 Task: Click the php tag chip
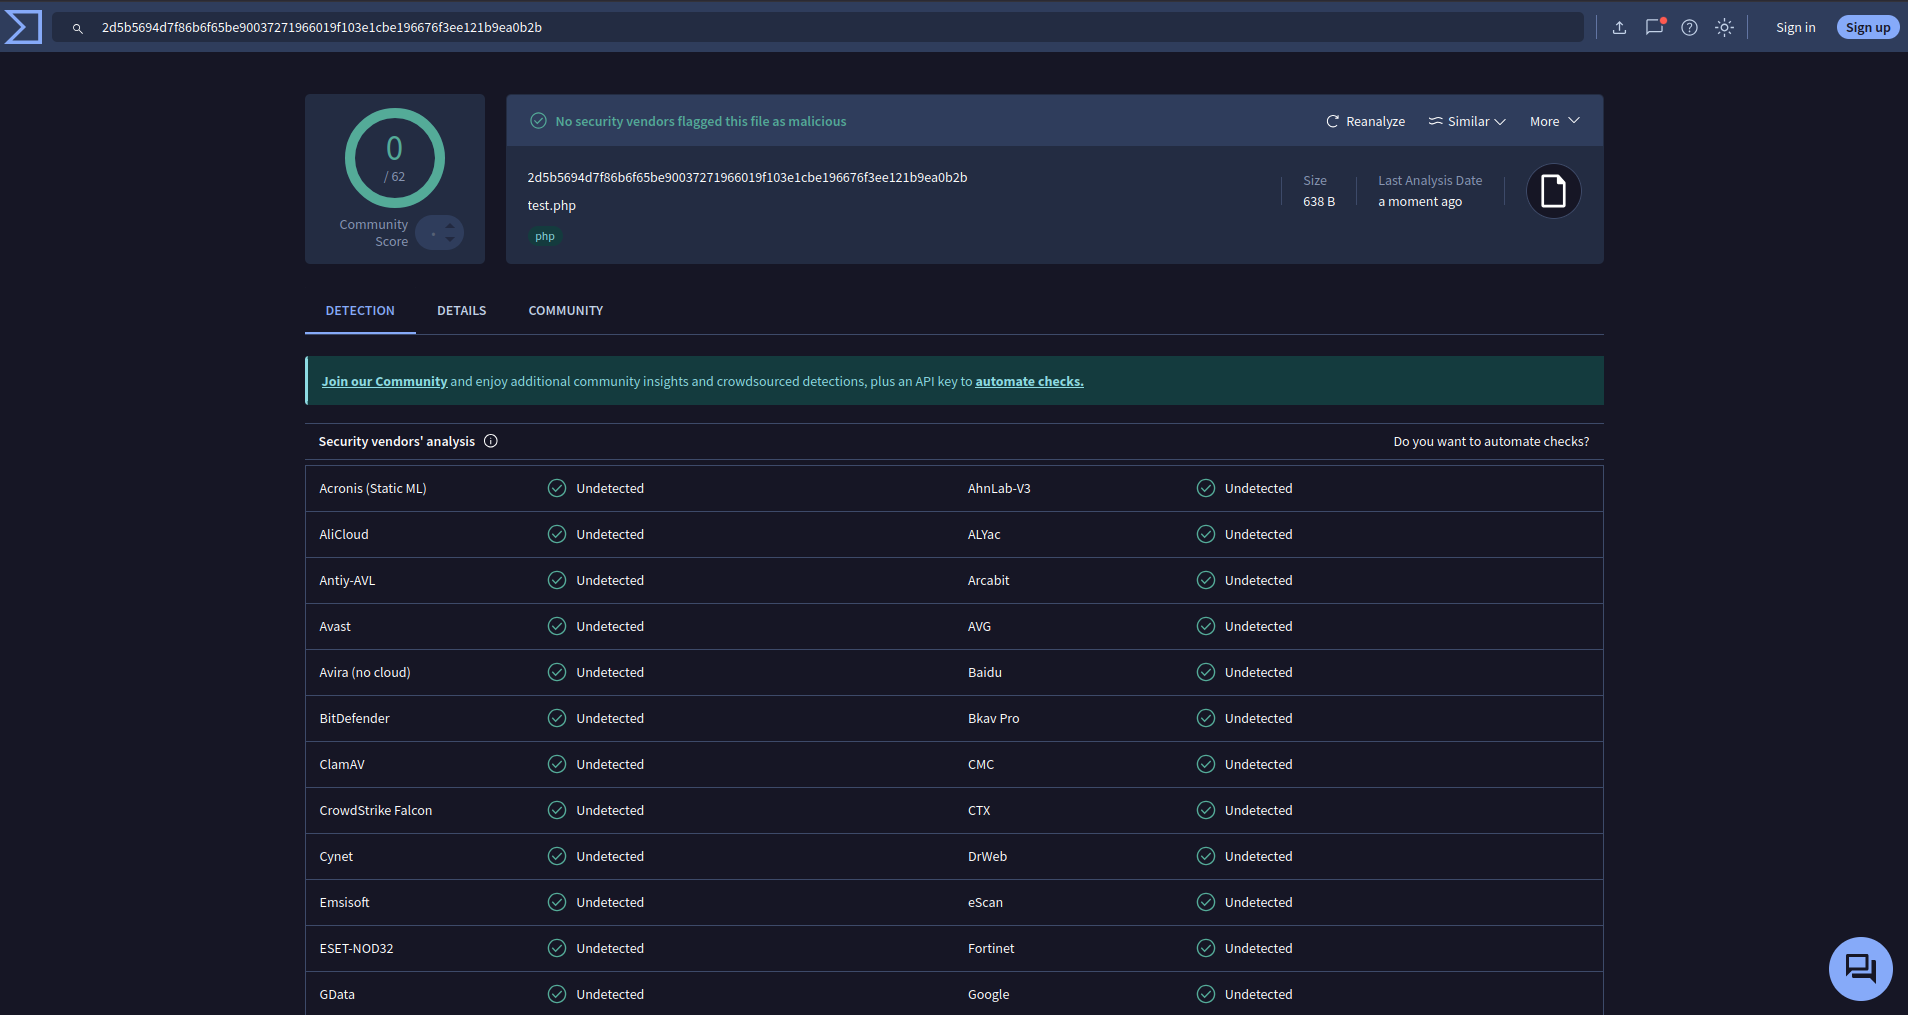545,237
